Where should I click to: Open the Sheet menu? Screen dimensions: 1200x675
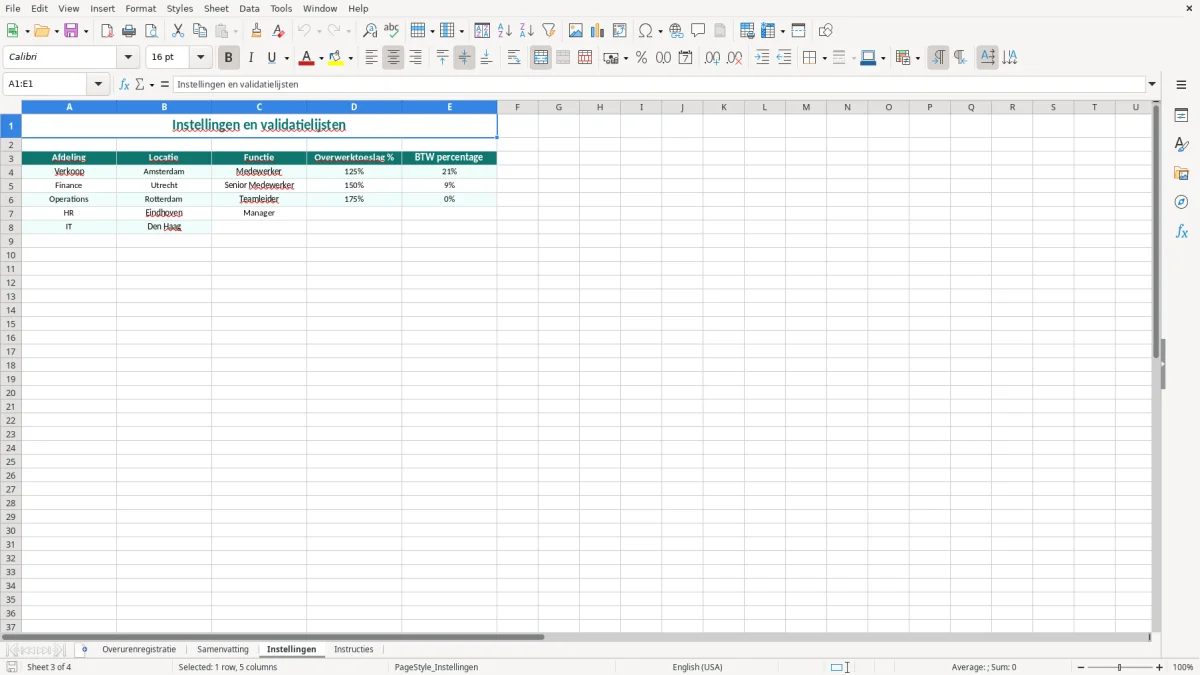pyautogui.click(x=216, y=8)
